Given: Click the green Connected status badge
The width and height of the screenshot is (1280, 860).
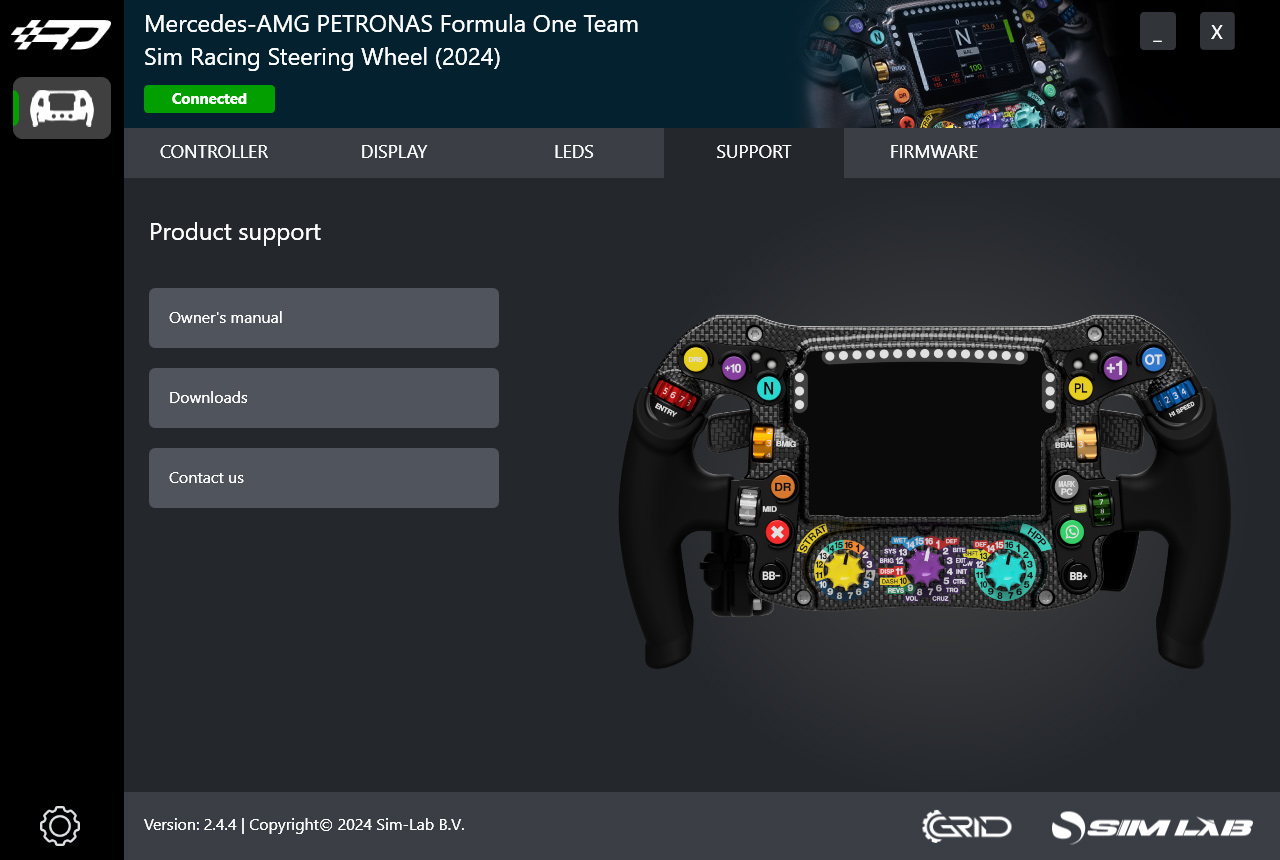Looking at the screenshot, I should [209, 99].
